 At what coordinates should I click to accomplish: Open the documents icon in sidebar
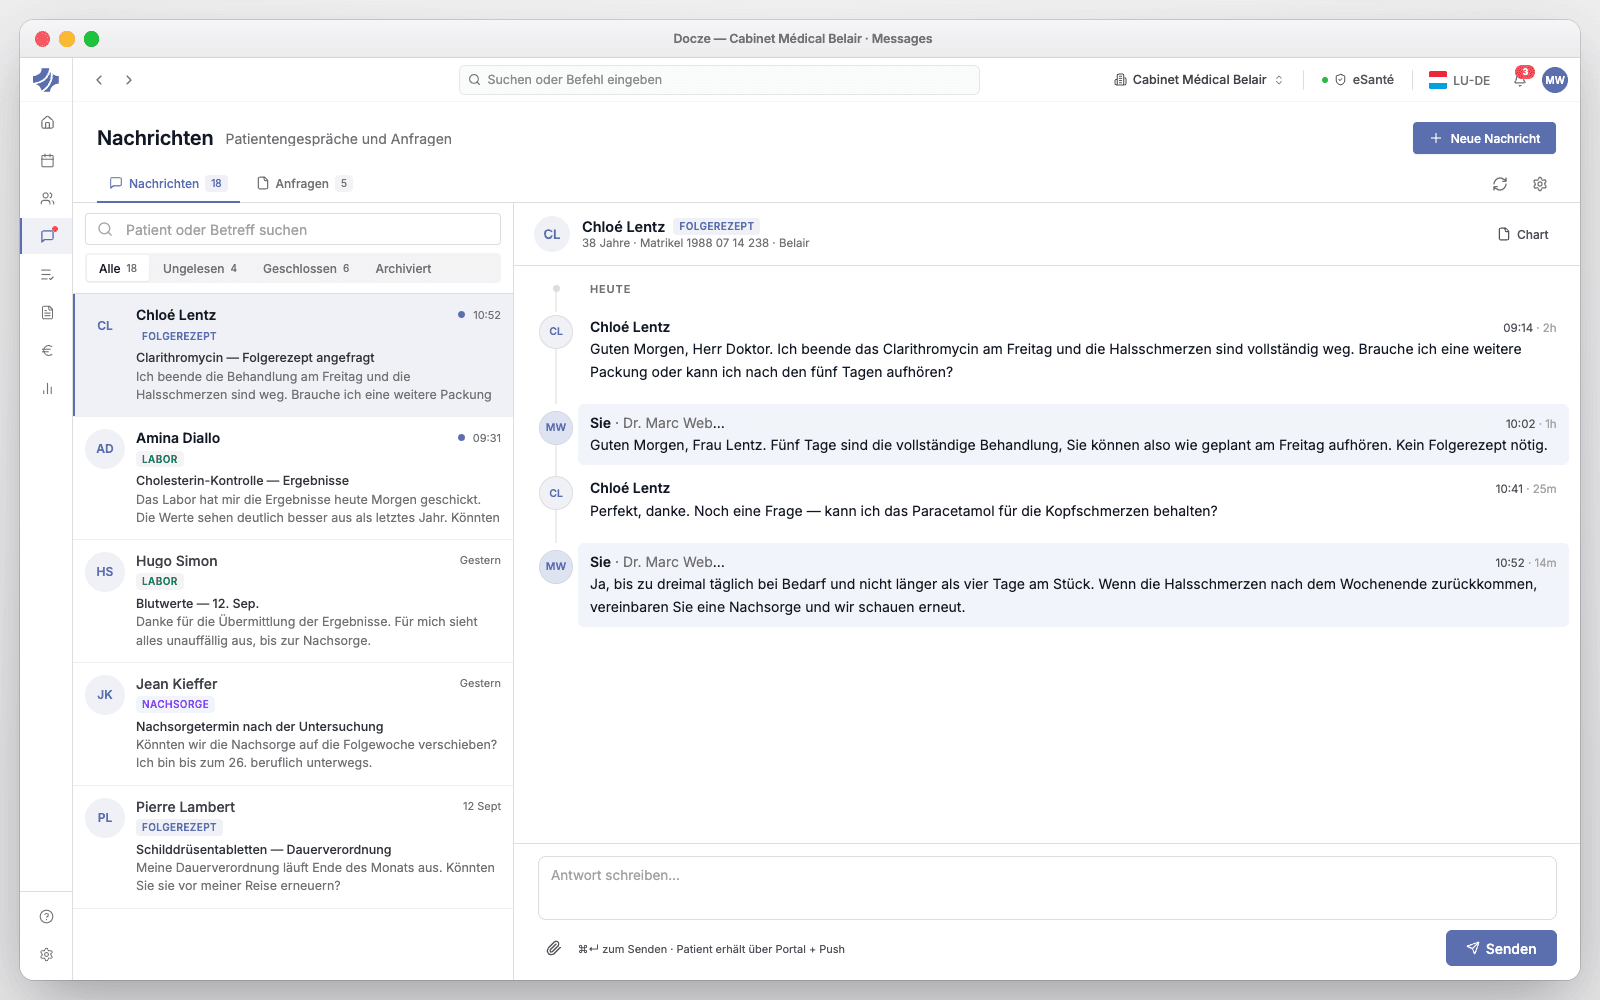click(x=47, y=313)
